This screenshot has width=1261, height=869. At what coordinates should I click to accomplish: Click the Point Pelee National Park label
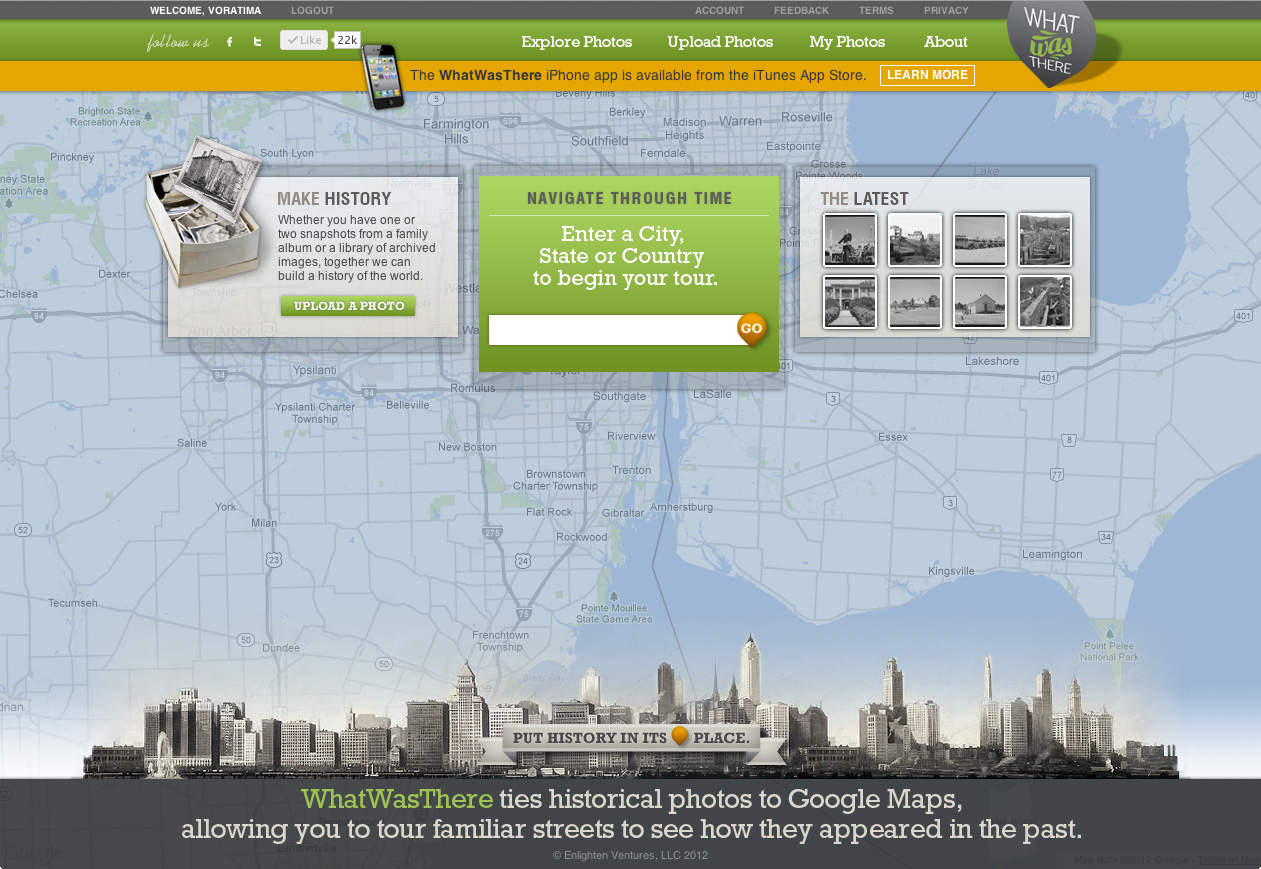pos(1109,651)
